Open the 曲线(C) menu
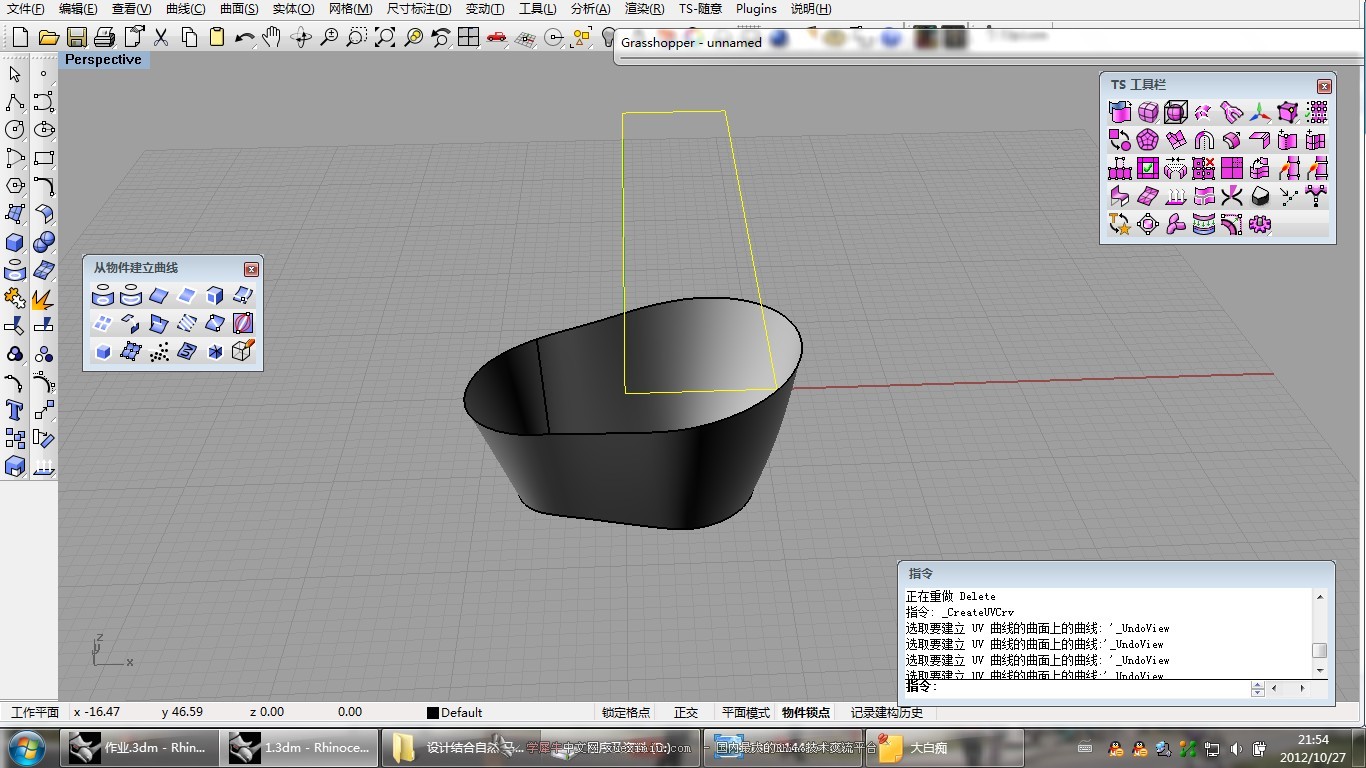 [185, 9]
